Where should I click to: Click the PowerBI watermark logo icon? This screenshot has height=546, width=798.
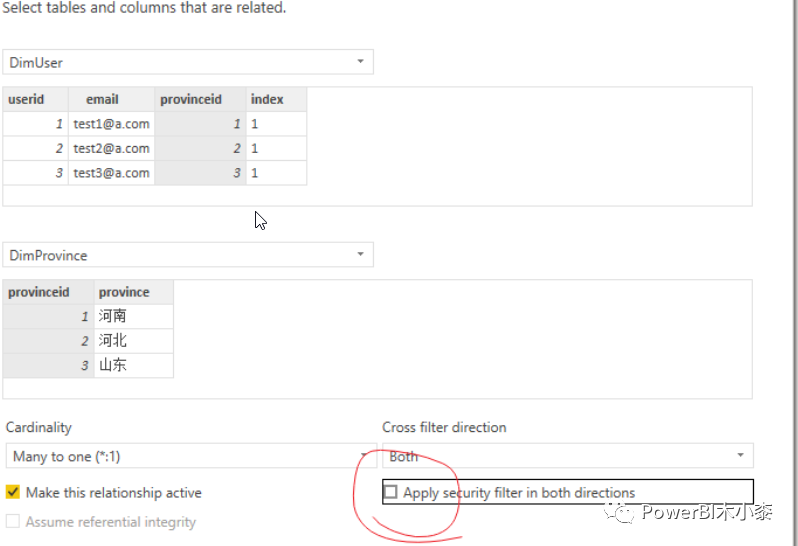click(x=619, y=512)
